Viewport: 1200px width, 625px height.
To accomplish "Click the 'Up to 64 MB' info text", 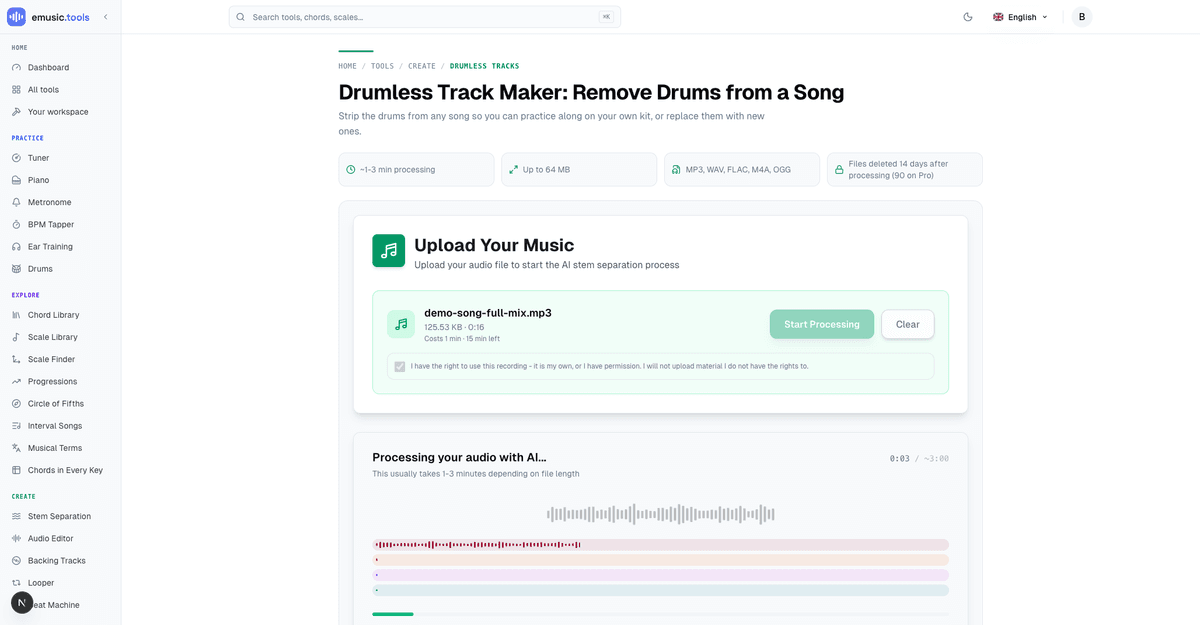I will tap(546, 170).
